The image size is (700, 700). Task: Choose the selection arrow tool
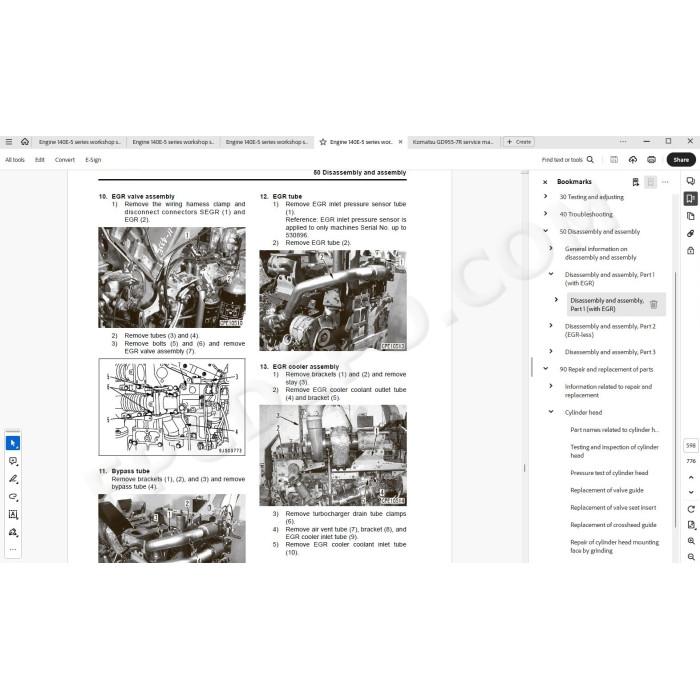13,443
